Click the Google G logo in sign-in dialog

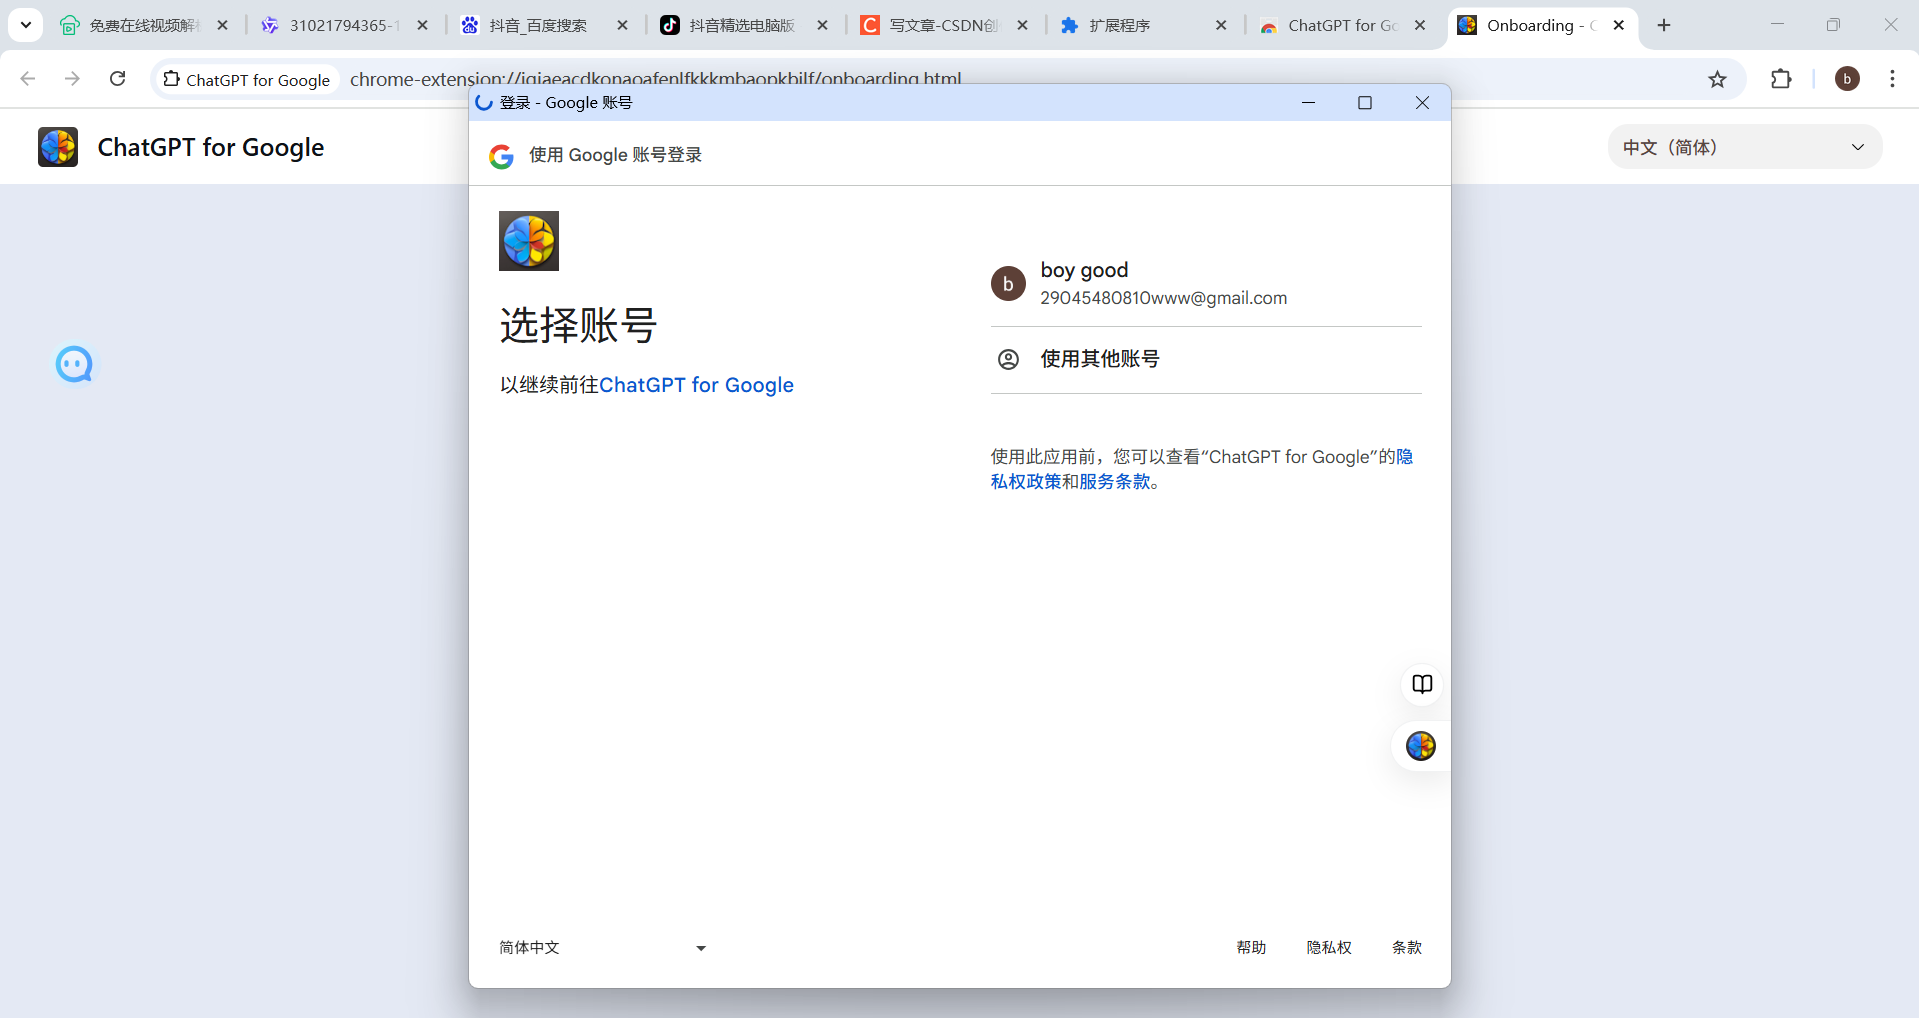point(501,156)
